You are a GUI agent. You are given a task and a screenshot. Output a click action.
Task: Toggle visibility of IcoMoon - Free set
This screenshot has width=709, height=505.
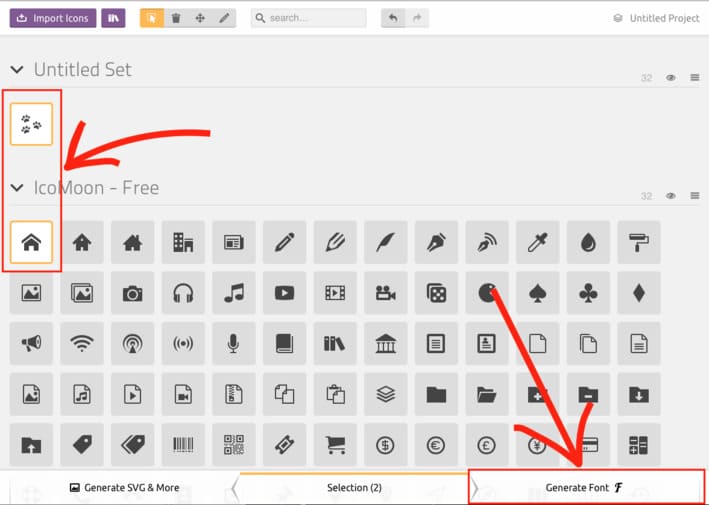(671, 196)
